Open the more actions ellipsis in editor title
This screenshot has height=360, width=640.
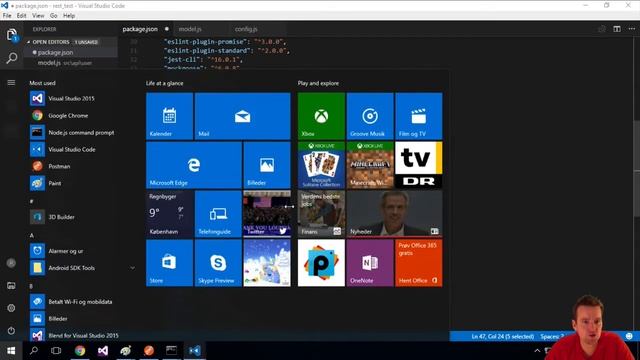tap(631, 29)
